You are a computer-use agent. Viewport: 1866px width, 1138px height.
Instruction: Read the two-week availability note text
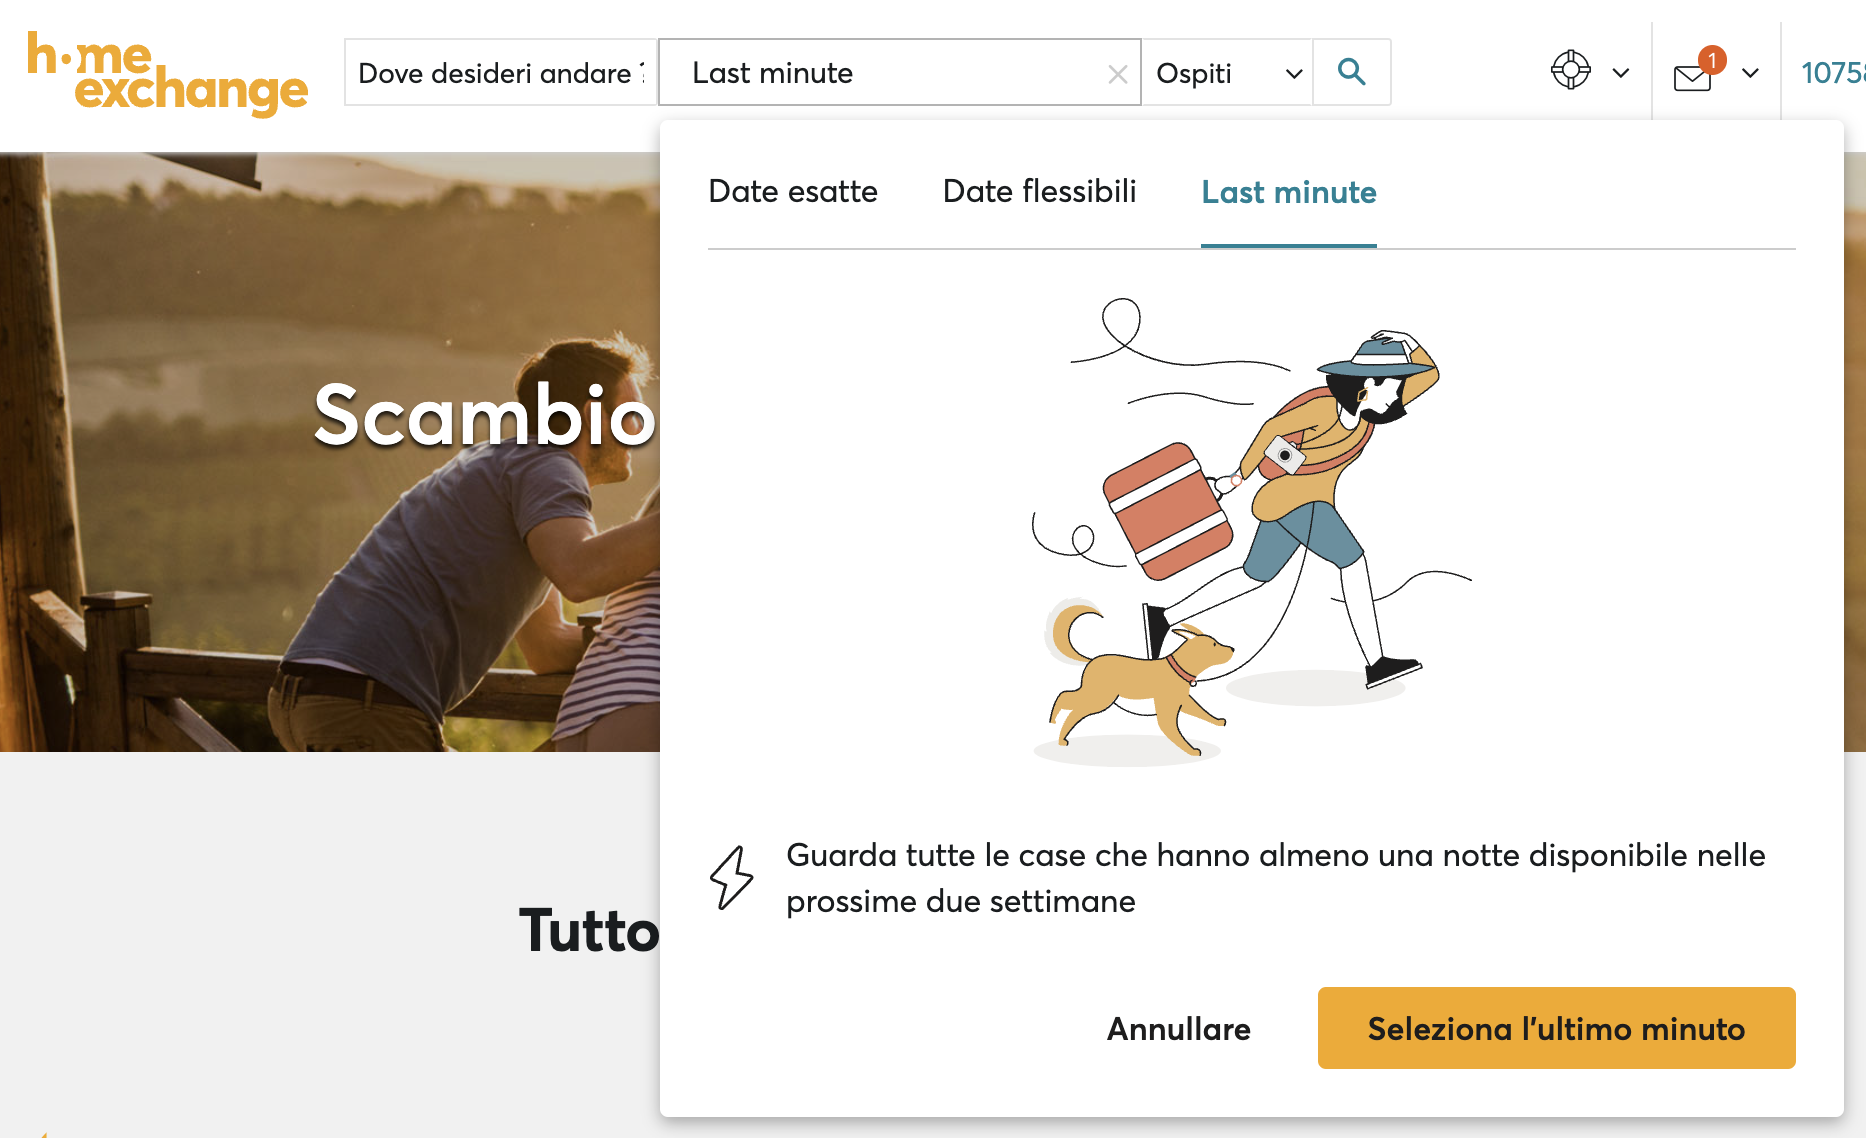coord(1275,878)
